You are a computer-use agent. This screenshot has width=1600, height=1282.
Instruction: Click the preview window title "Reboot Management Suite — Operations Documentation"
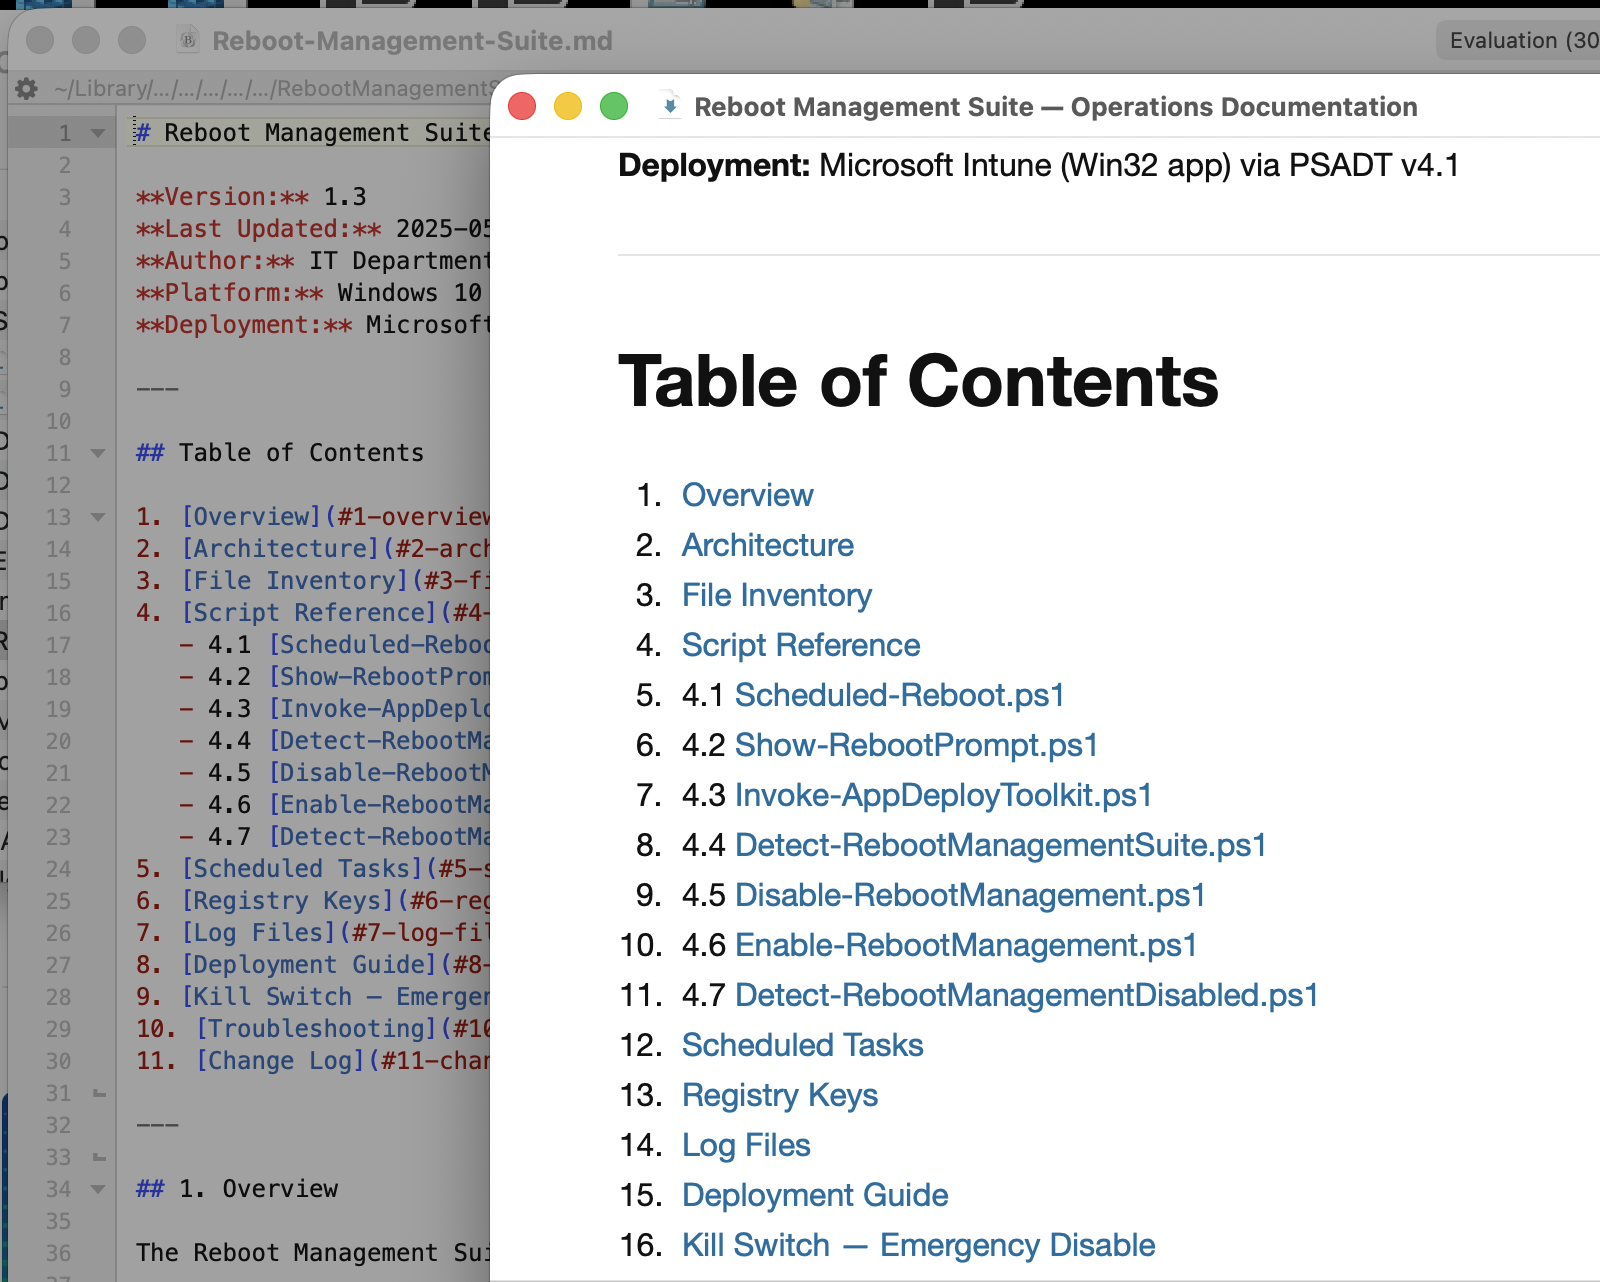click(x=1056, y=107)
